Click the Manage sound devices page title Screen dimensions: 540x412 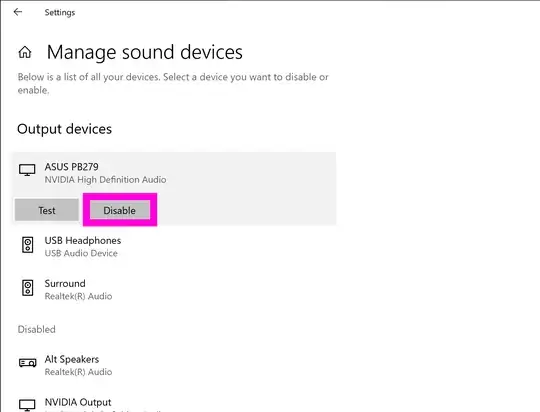click(145, 52)
